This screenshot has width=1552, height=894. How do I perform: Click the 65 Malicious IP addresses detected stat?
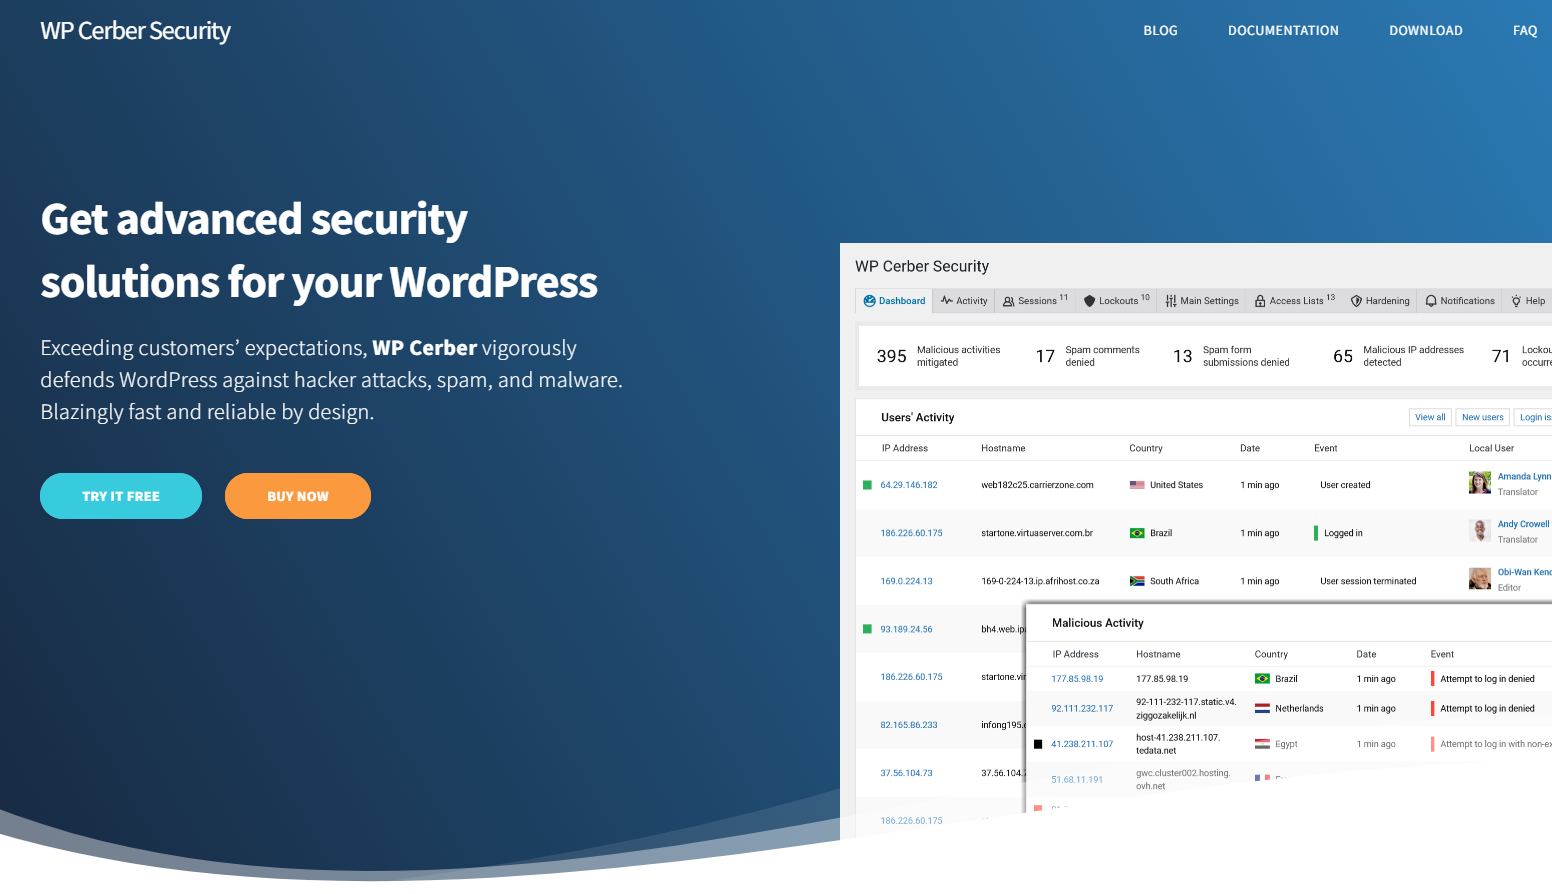point(1398,356)
